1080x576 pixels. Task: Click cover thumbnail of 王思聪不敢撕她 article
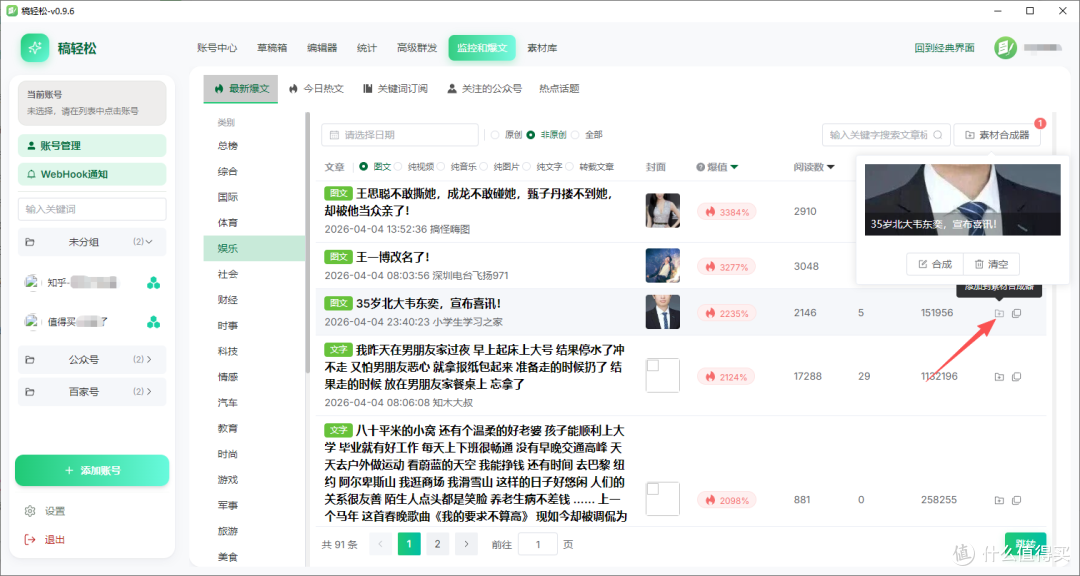click(663, 211)
